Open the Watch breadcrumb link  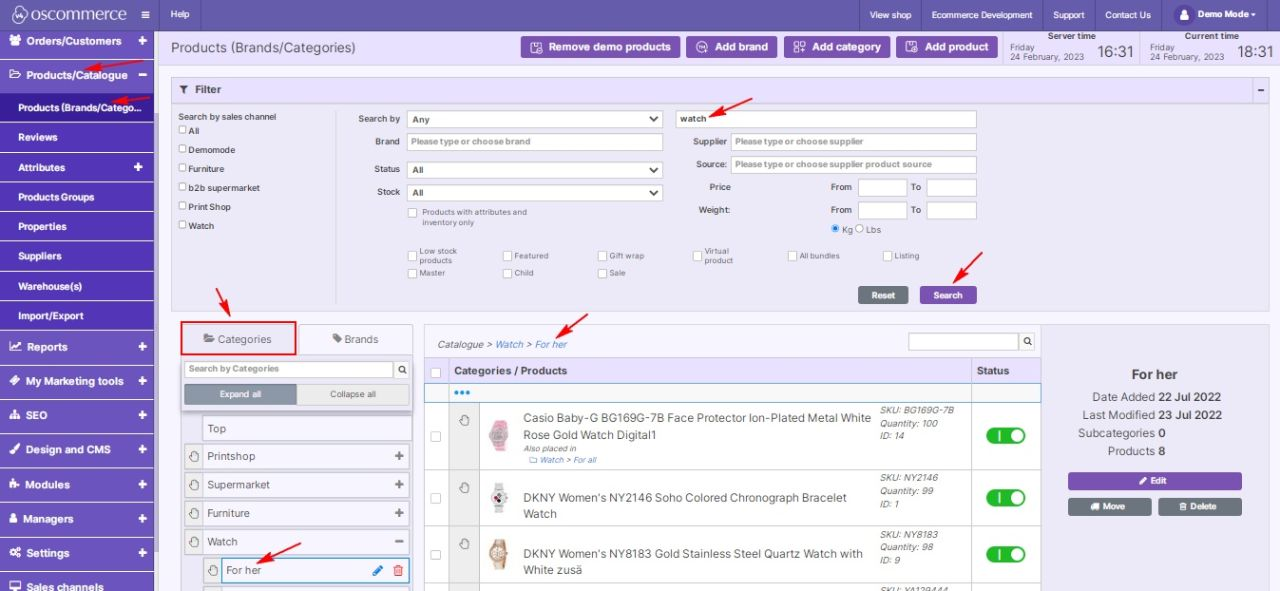click(x=509, y=344)
